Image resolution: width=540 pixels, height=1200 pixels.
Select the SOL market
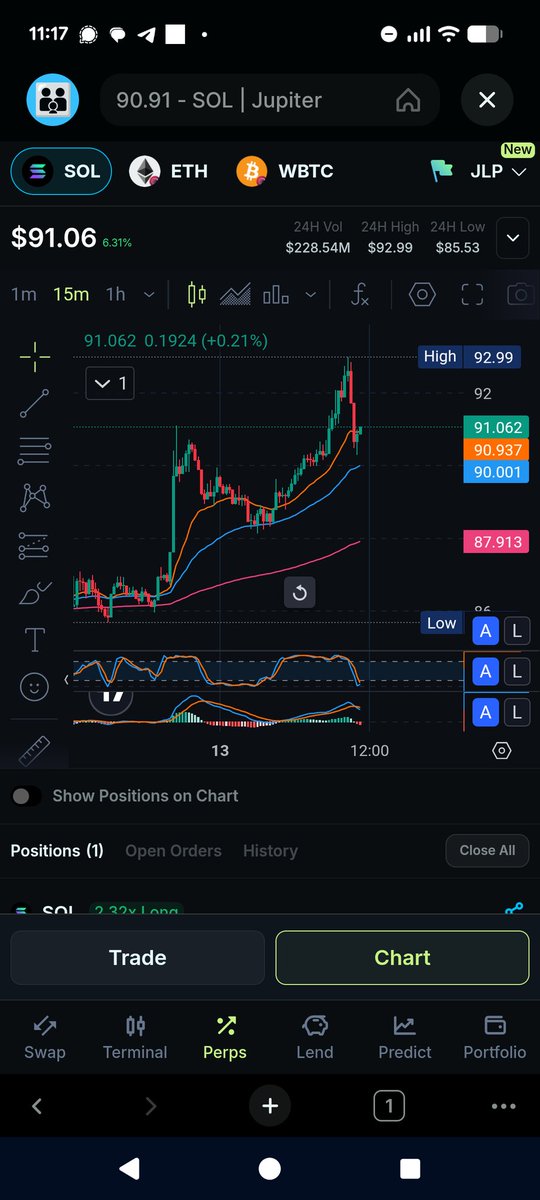pos(61,171)
